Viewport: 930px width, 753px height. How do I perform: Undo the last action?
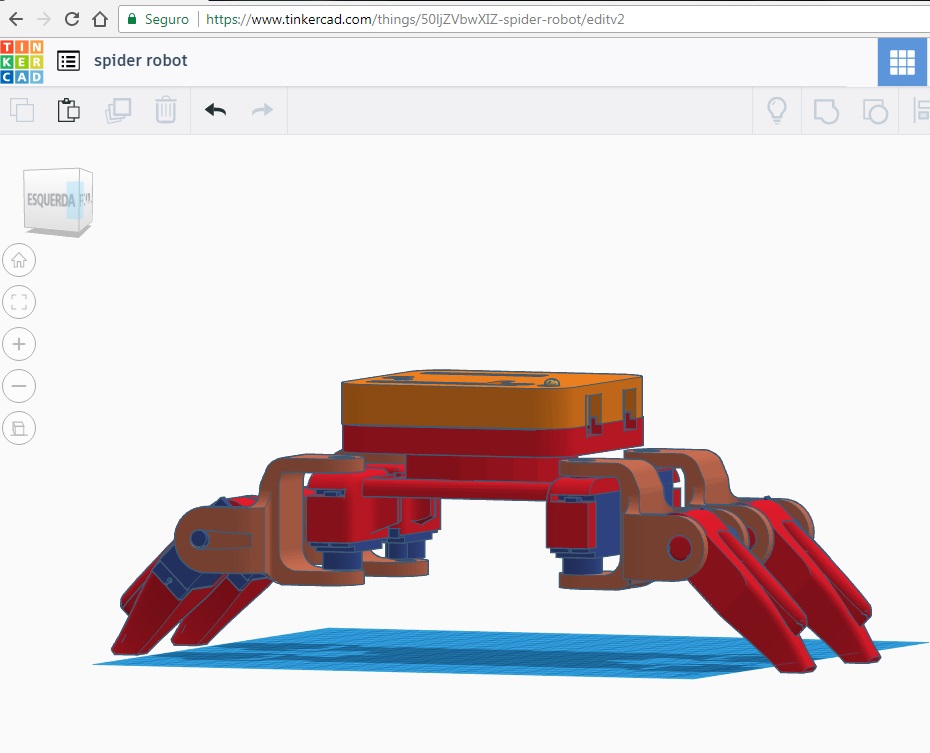(x=215, y=110)
